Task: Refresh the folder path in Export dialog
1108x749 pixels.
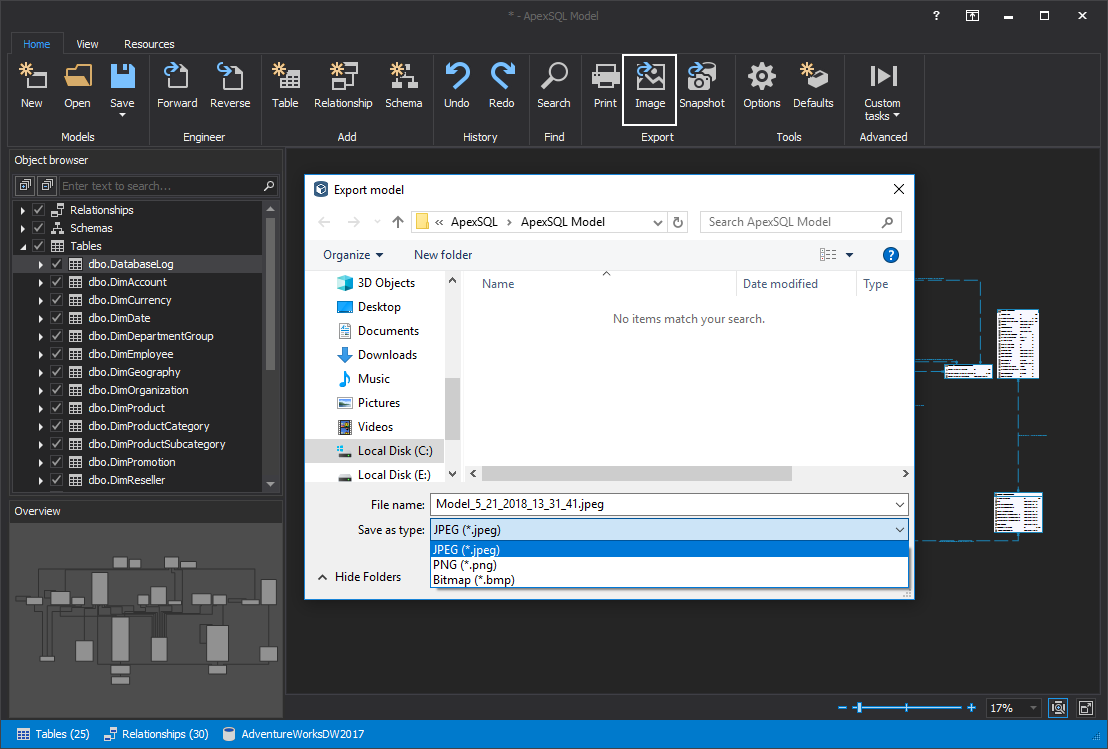Action: point(678,222)
